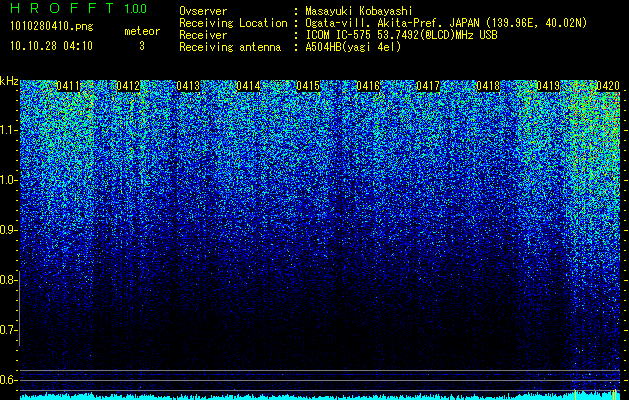Click the 1.1 frequency axis label
629x400 pixels.
[8, 130]
